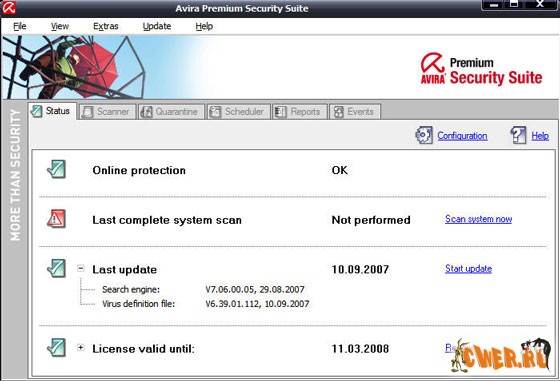Click the Scan system now link
Viewport: 560px width, 381px height.
point(479,219)
